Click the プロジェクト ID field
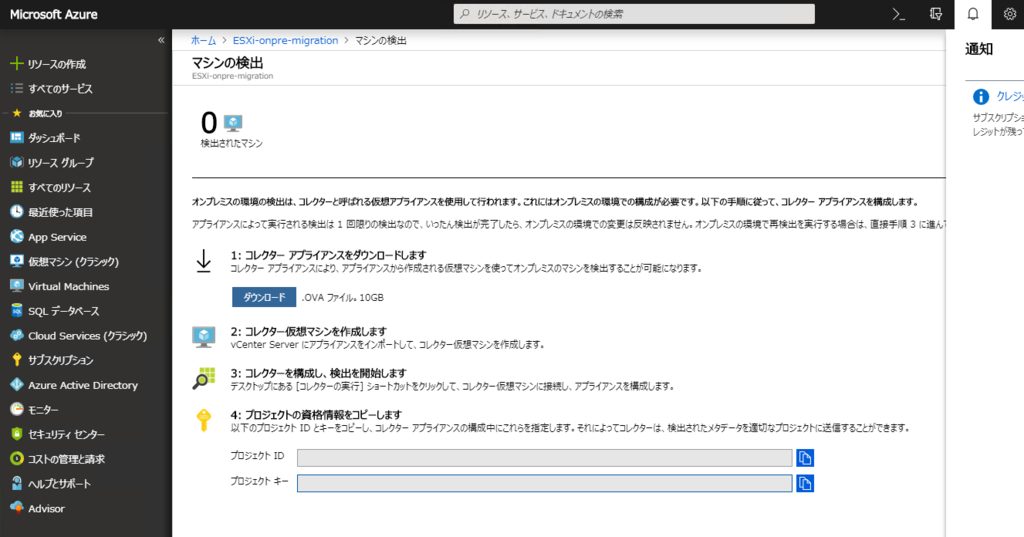This screenshot has height=537, width=1024. (545, 458)
